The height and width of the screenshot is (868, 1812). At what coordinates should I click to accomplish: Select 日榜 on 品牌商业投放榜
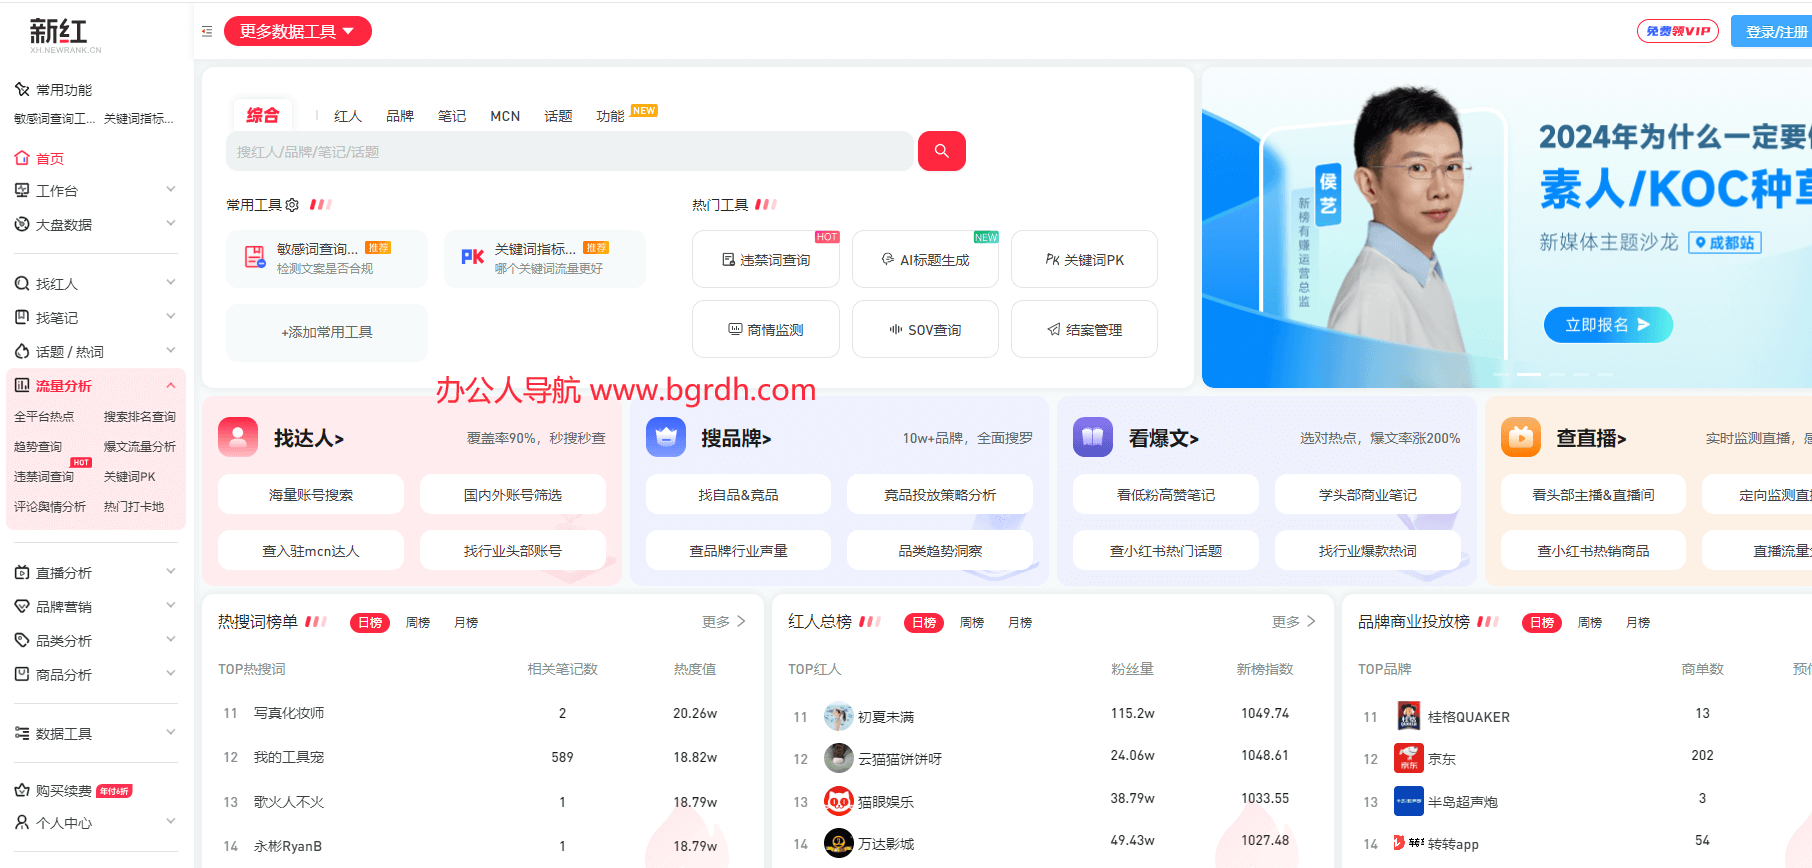point(1541,623)
